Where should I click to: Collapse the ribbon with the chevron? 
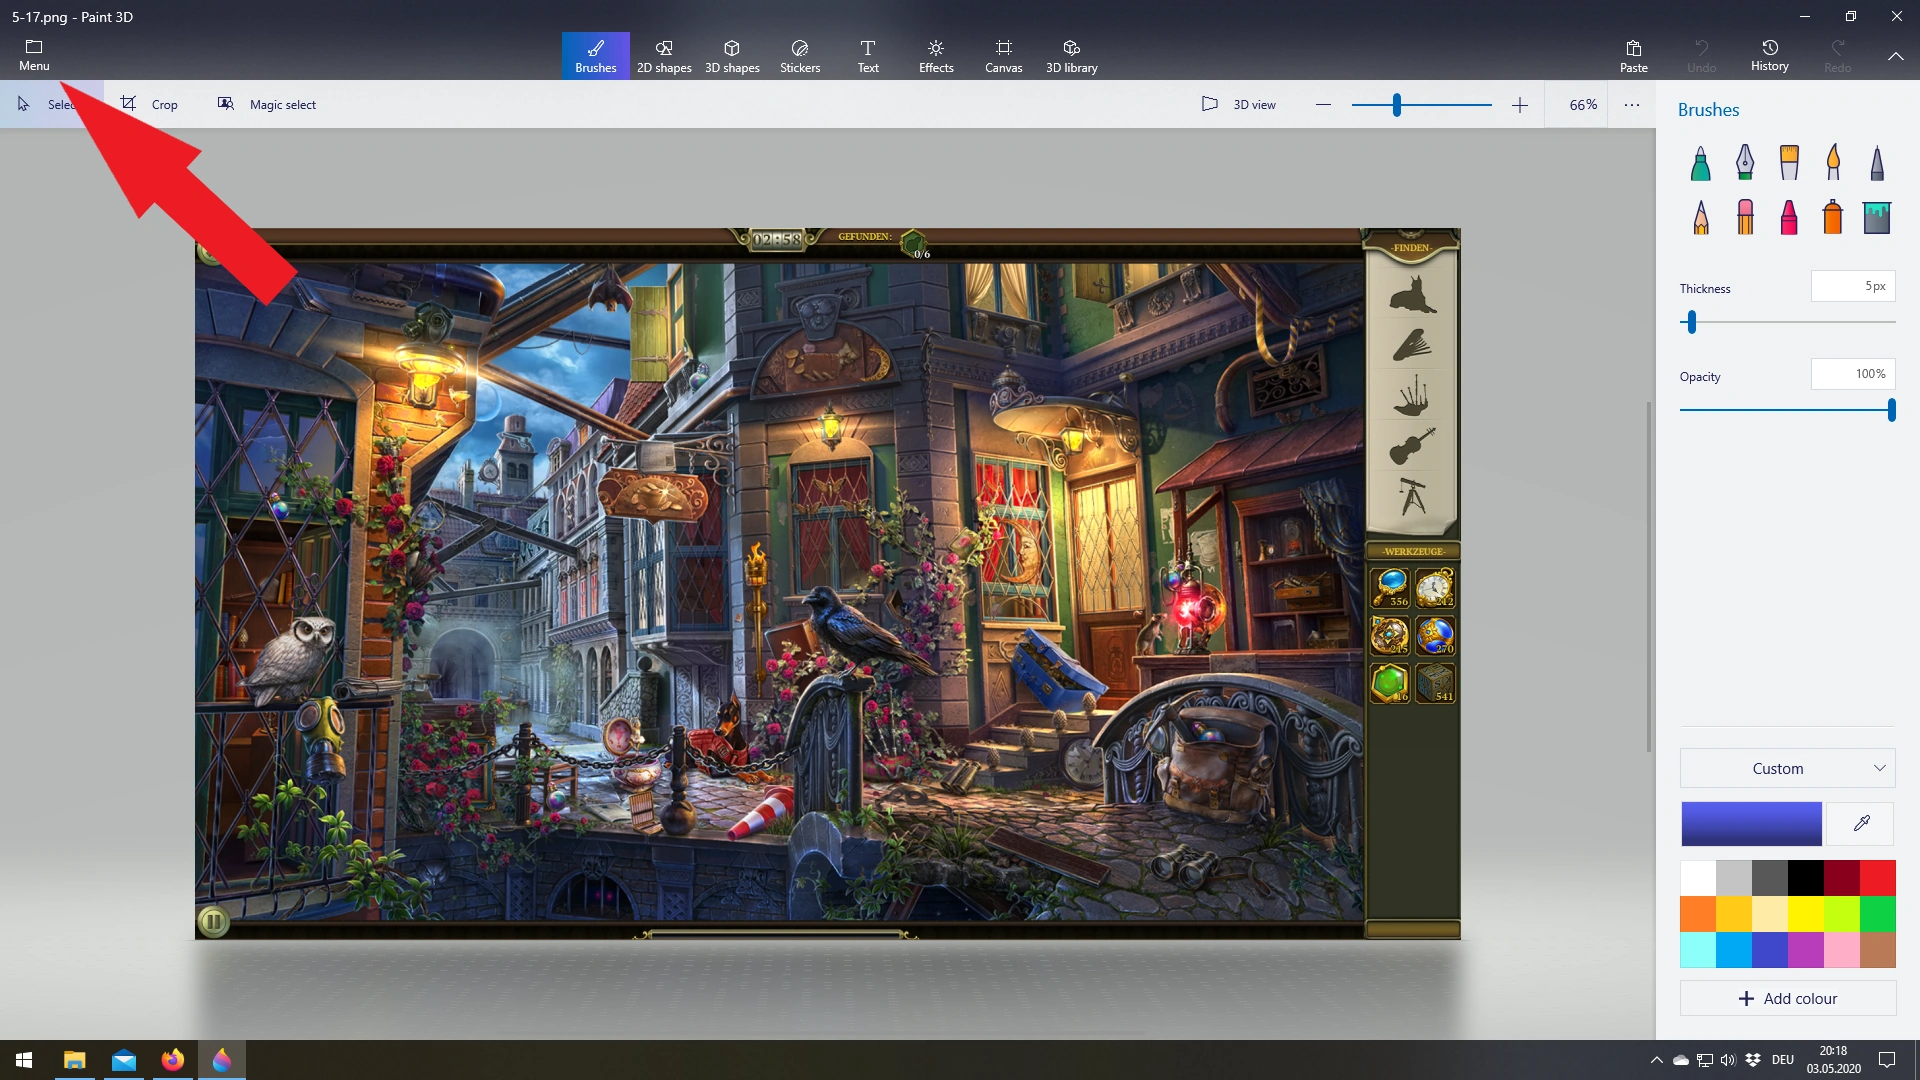[x=1895, y=56]
